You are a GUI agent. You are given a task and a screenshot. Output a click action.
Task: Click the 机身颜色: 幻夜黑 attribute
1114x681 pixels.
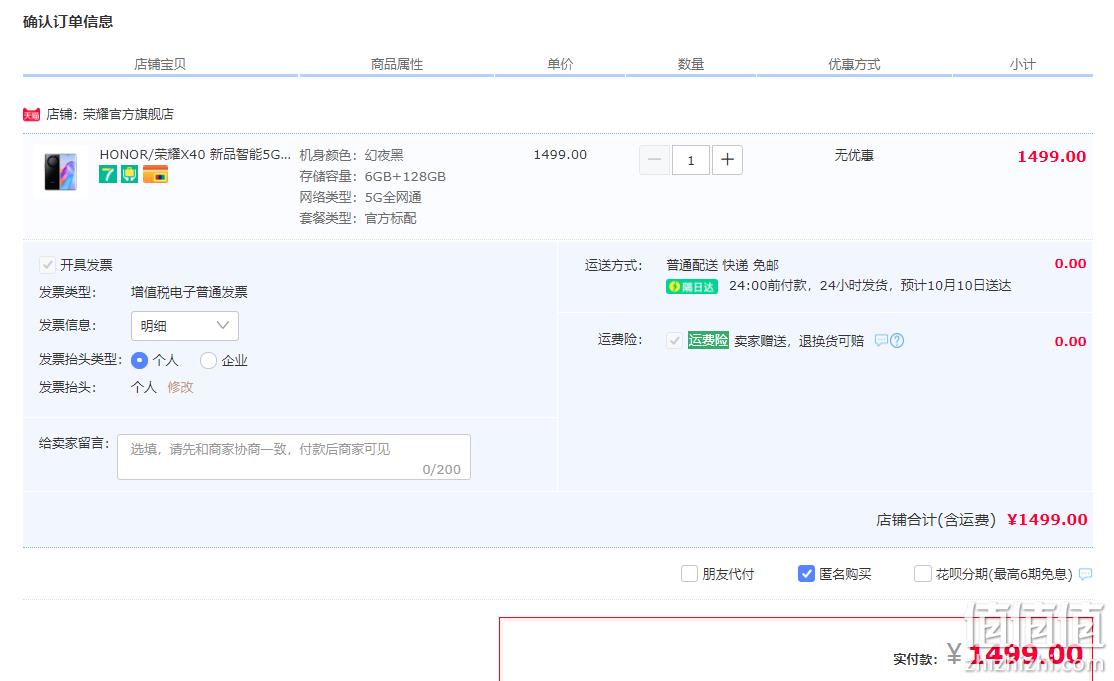pos(352,155)
